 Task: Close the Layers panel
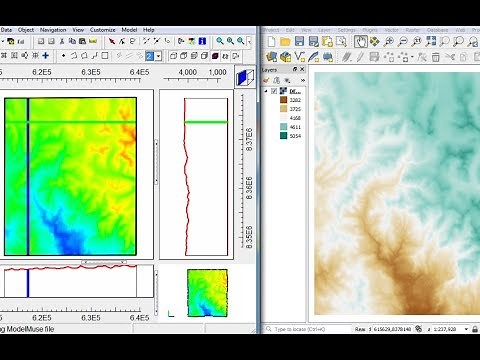pyautogui.click(x=302, y=69)
